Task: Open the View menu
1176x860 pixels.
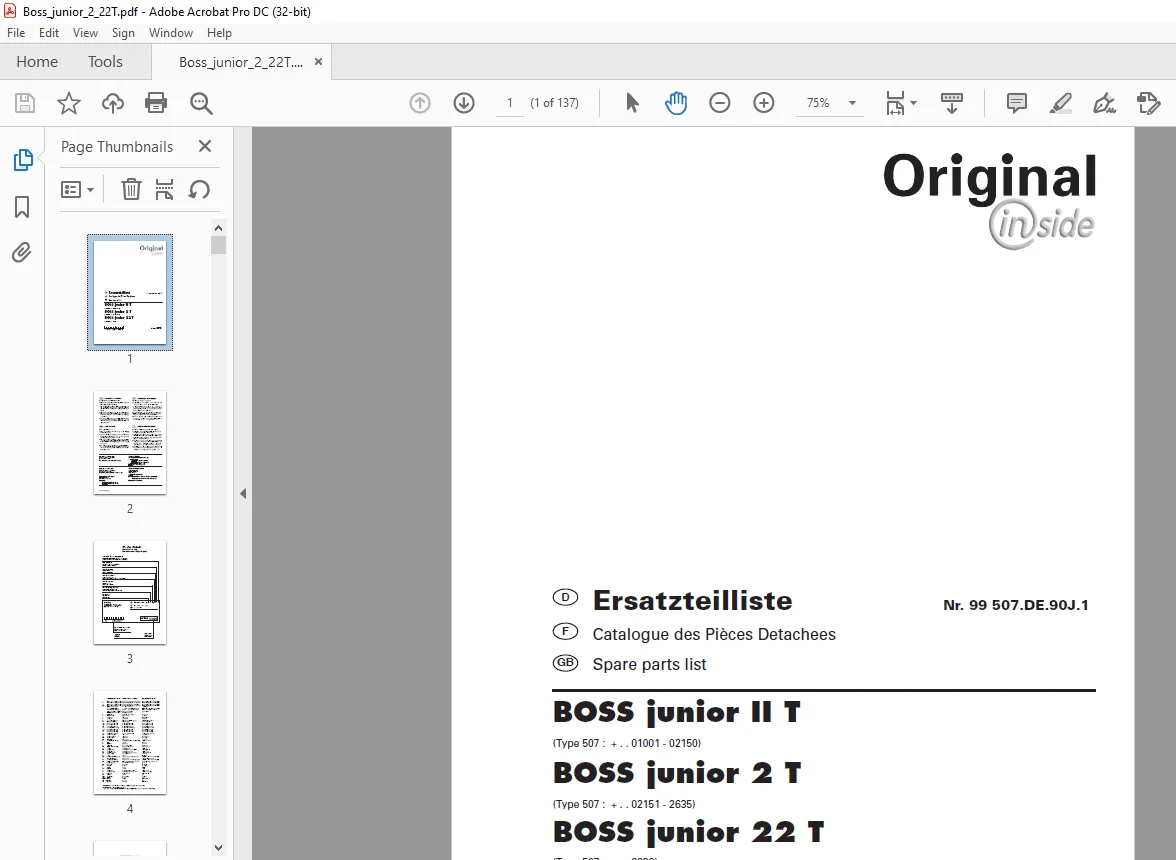Action: [85, 33]
